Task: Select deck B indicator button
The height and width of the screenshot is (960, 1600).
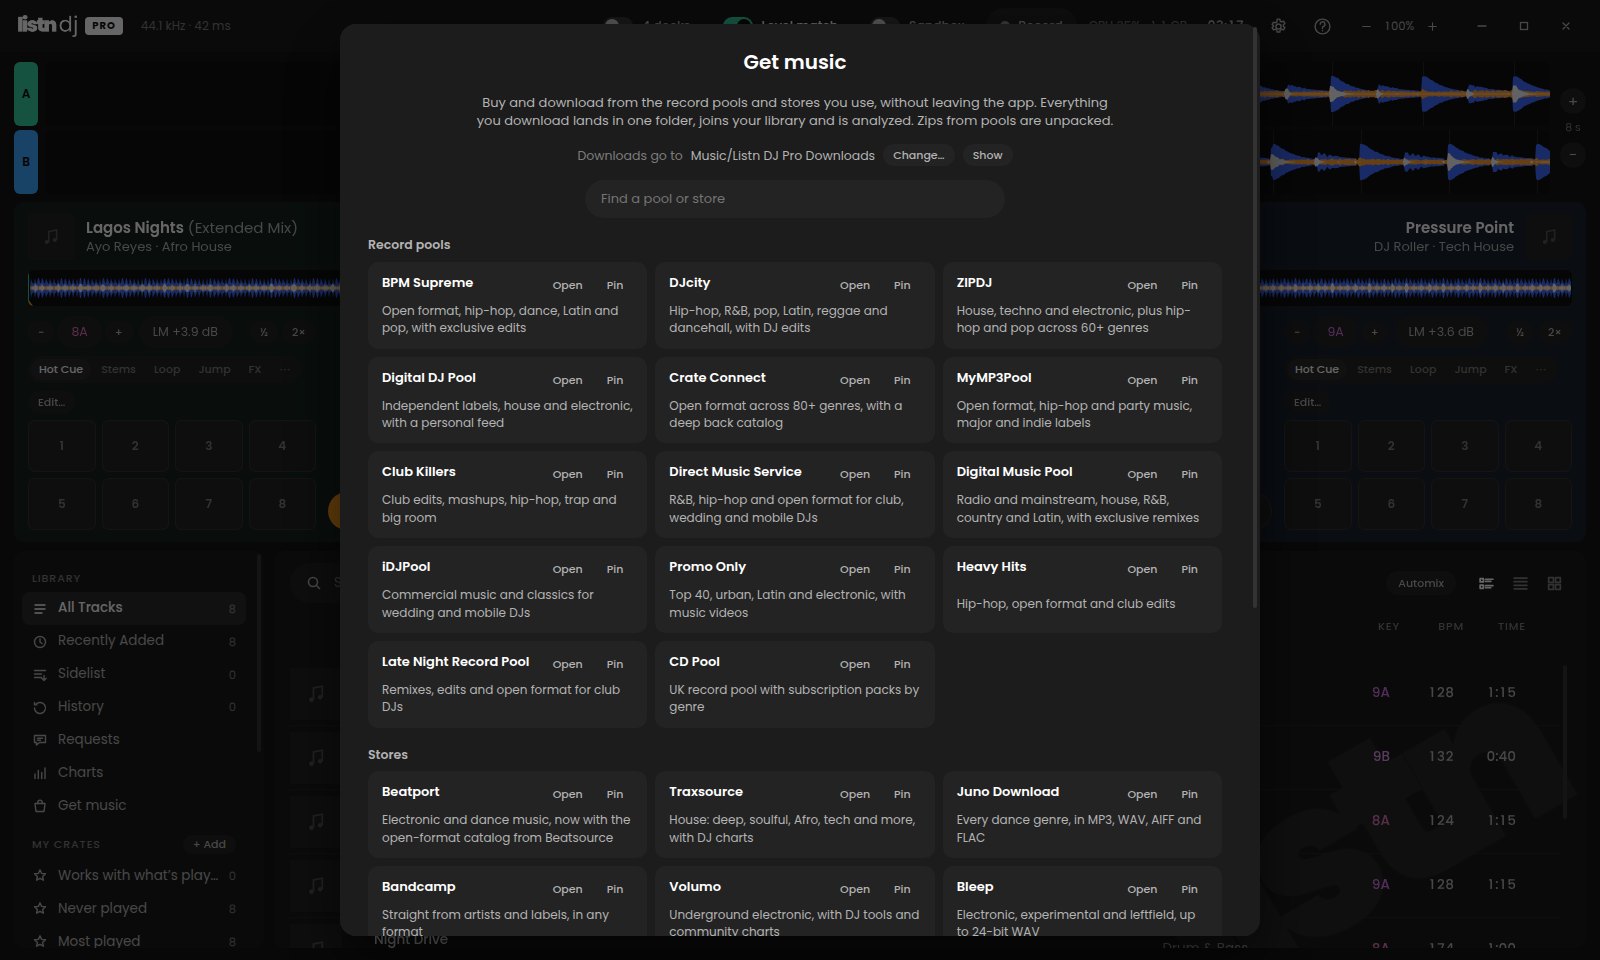Action: (26, 161)
